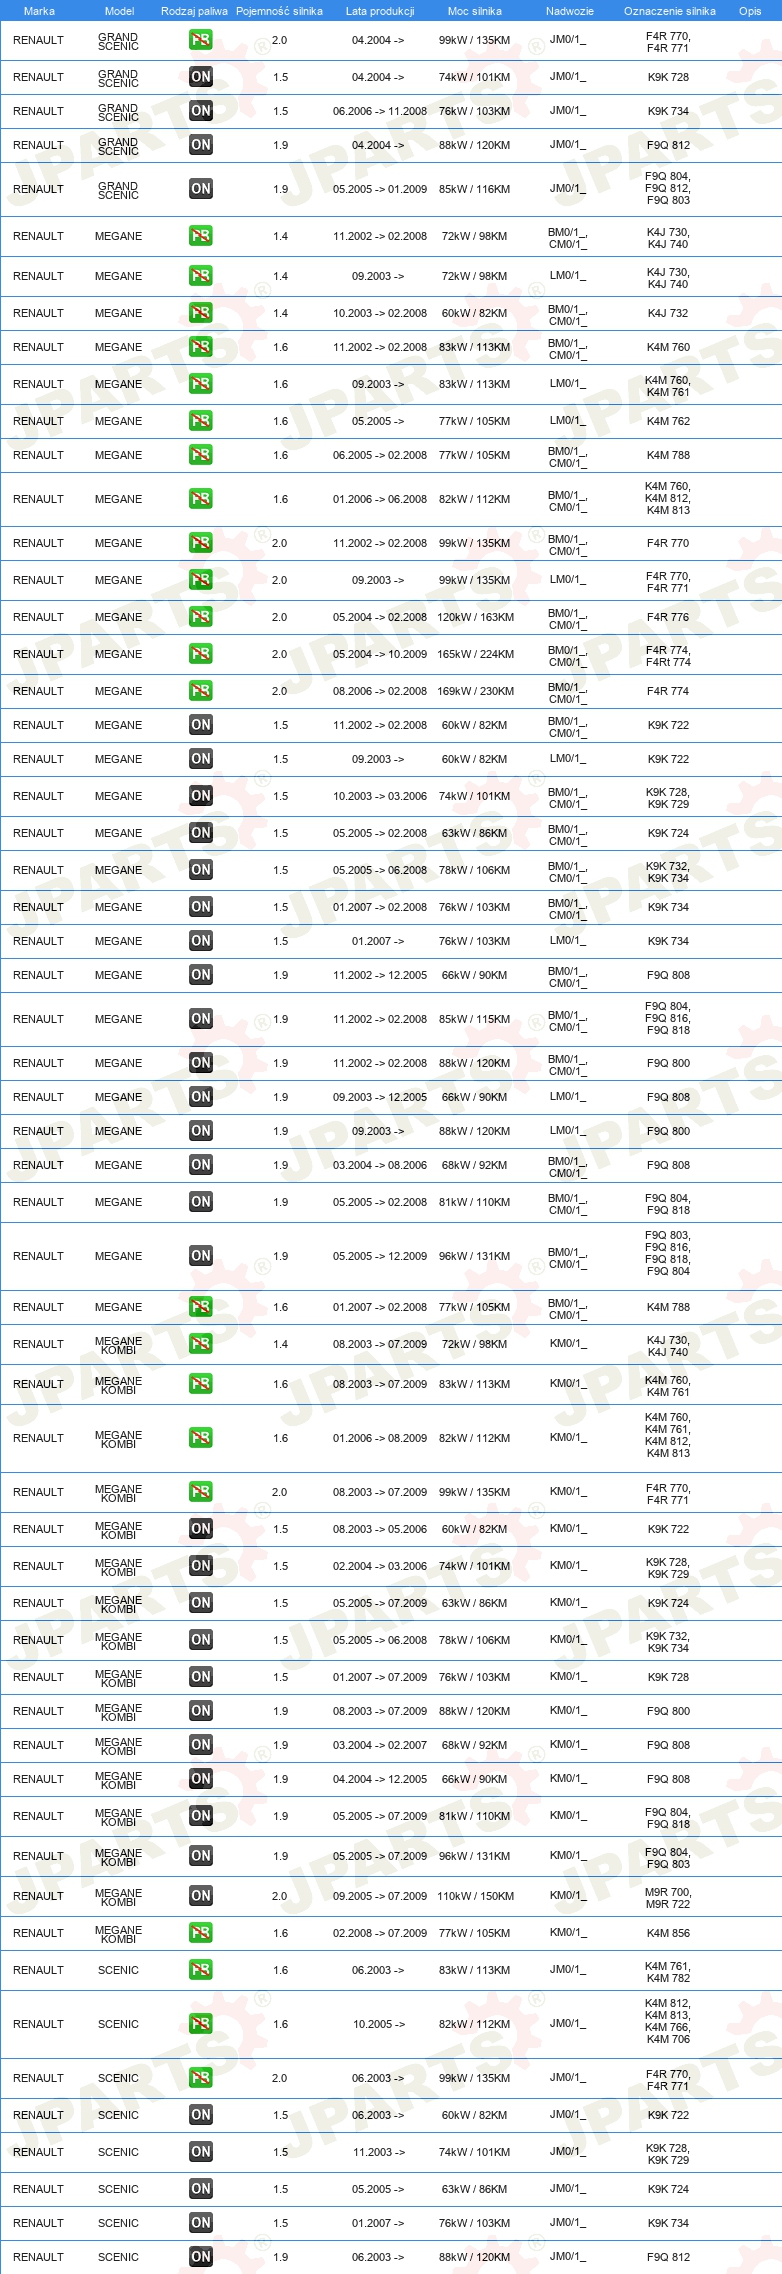Image resolution: width=782 pixels, height=2274 pixels.
Task: Click the petrol icon for MEGANE 169kW/230KM
Action: pyautogui.click(x=201, y=691)
